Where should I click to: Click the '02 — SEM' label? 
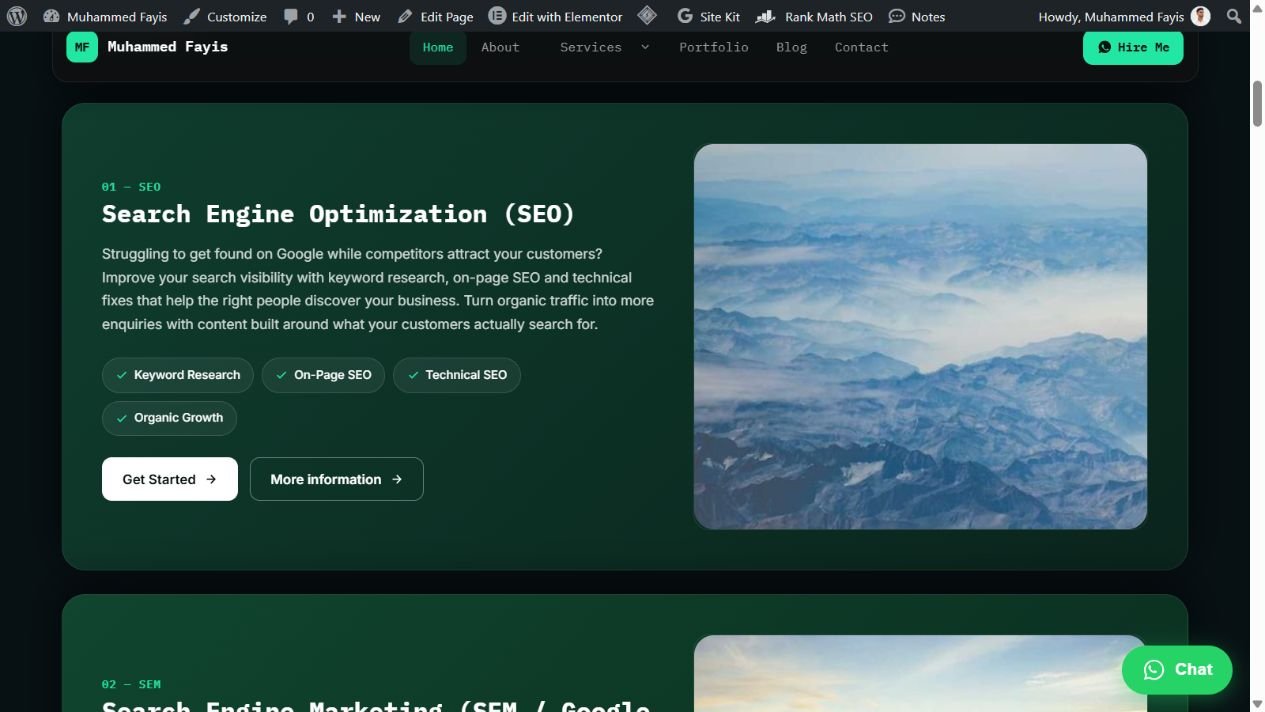[131, 684]
